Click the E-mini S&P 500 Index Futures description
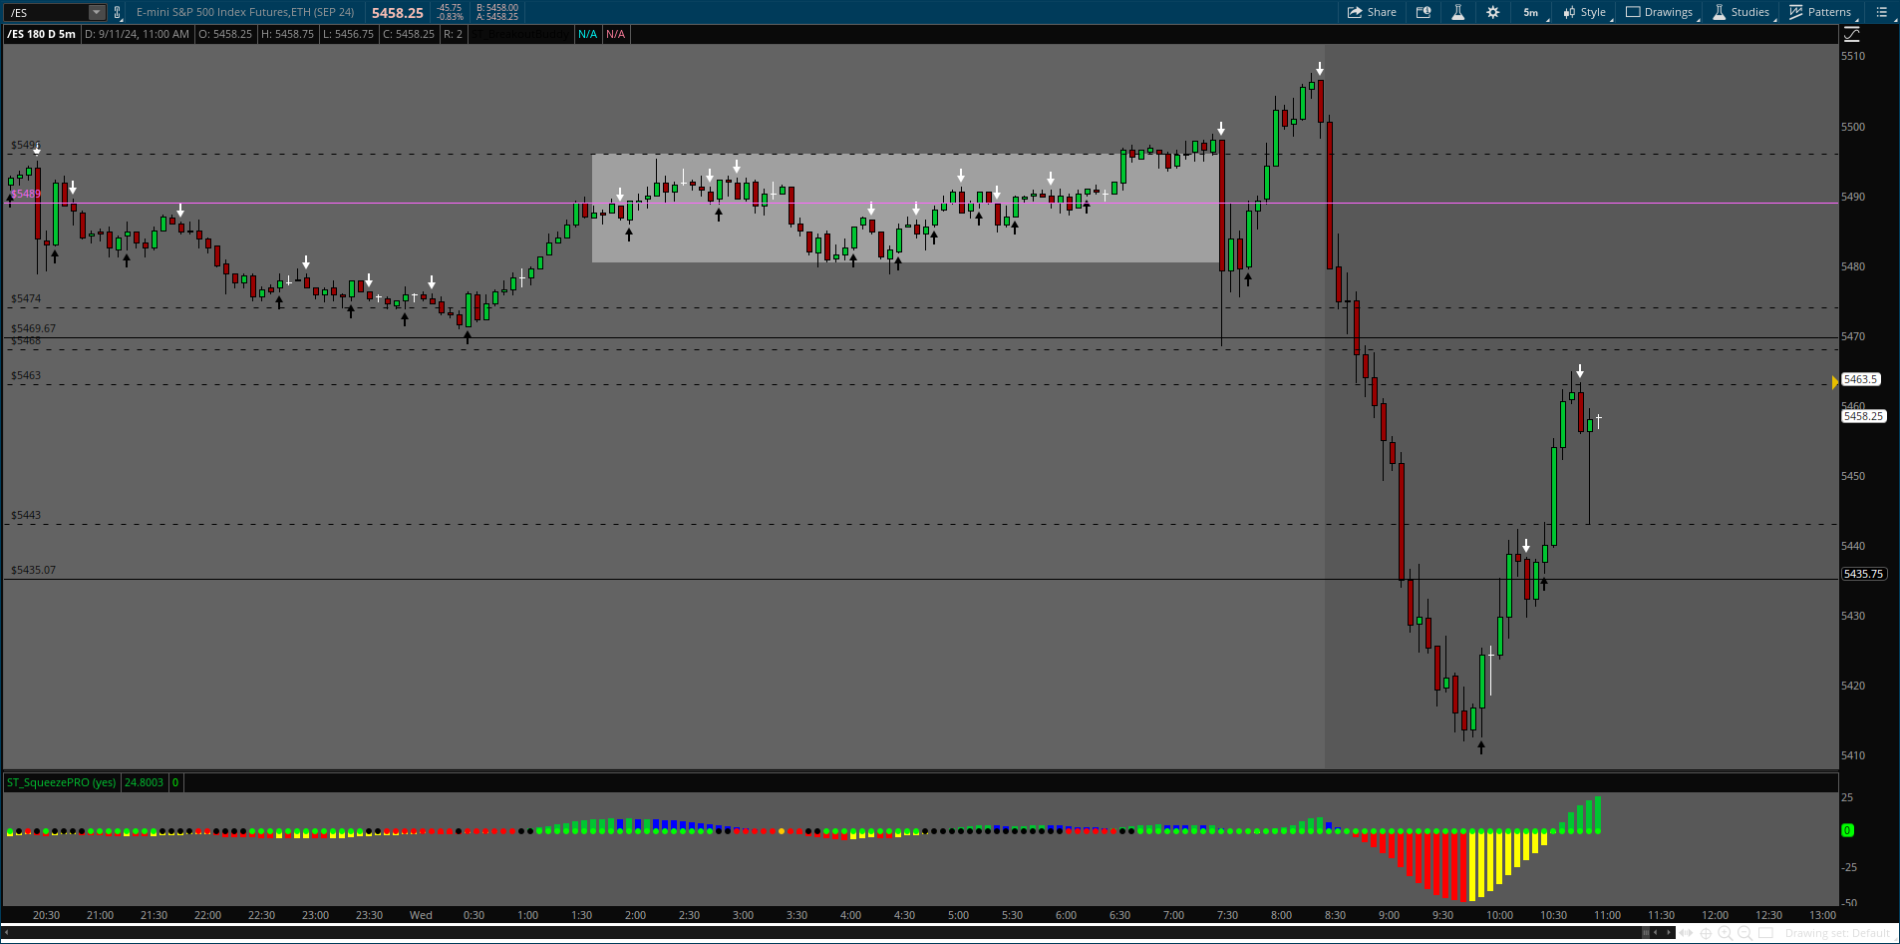This screenshot has height=944, width=1900. click(245, 13)
